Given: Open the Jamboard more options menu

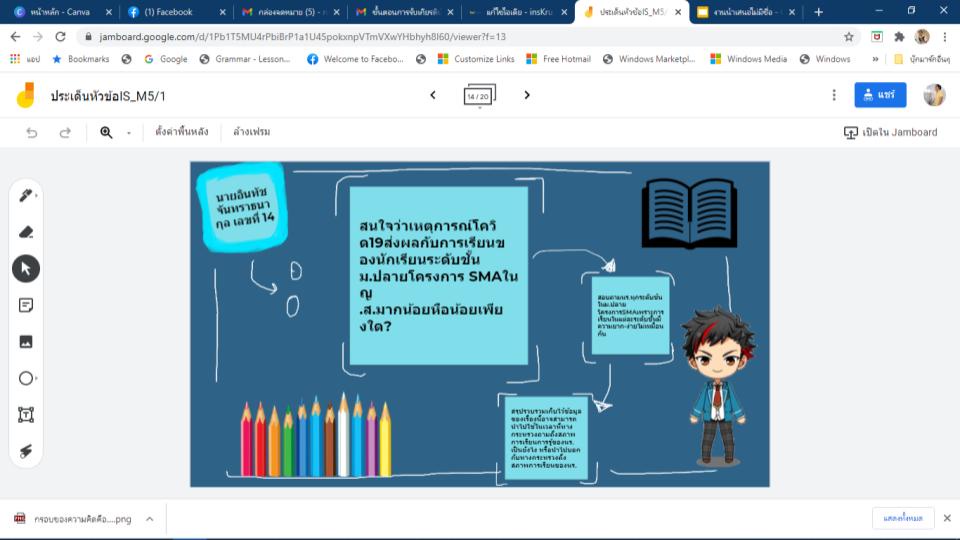Looking at the screenshot, I should 834,95.
